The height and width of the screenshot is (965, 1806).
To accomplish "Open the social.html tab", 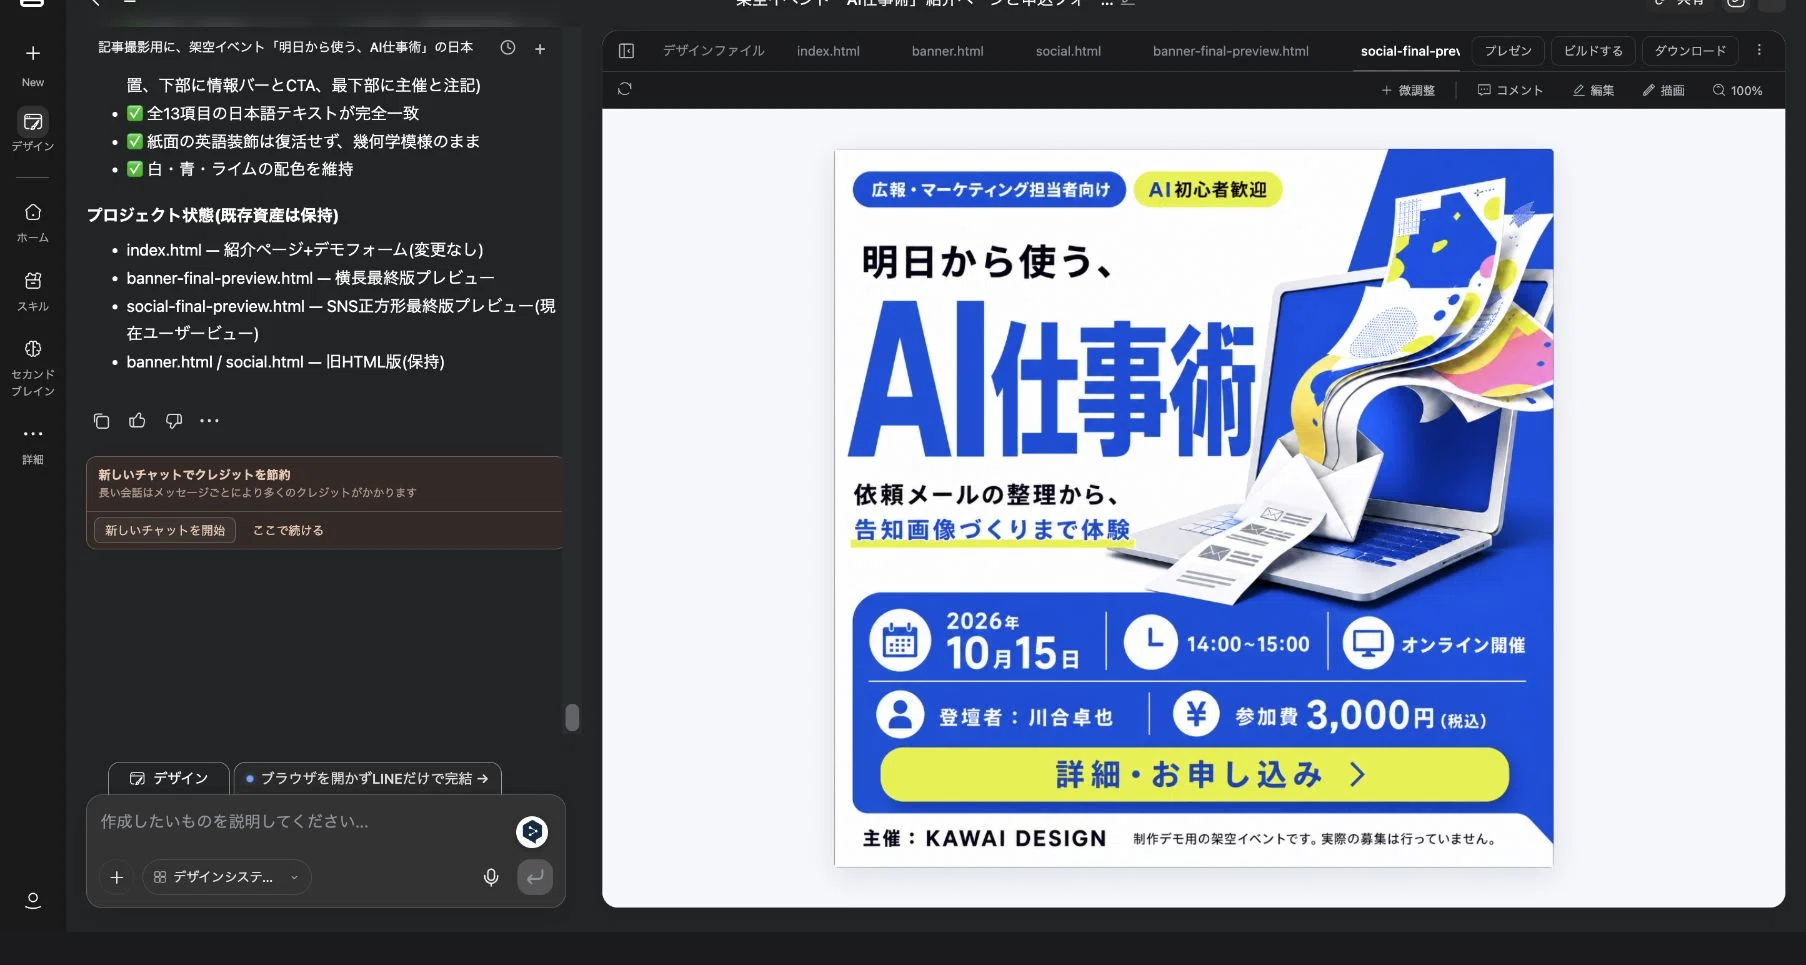I will pos(1068,50).
